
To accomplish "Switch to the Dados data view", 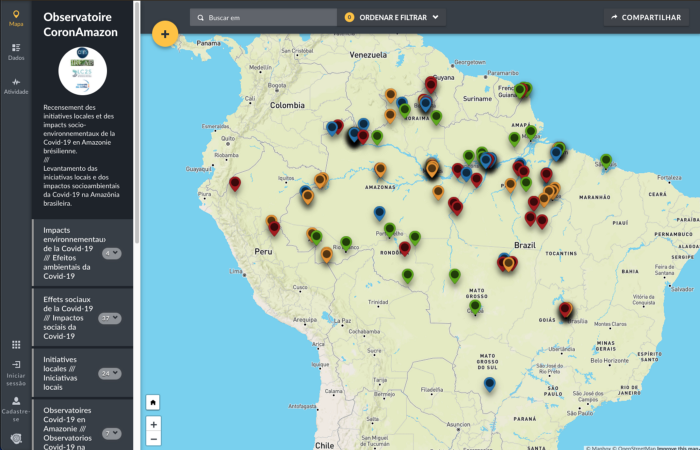I will tap(16, 52).
